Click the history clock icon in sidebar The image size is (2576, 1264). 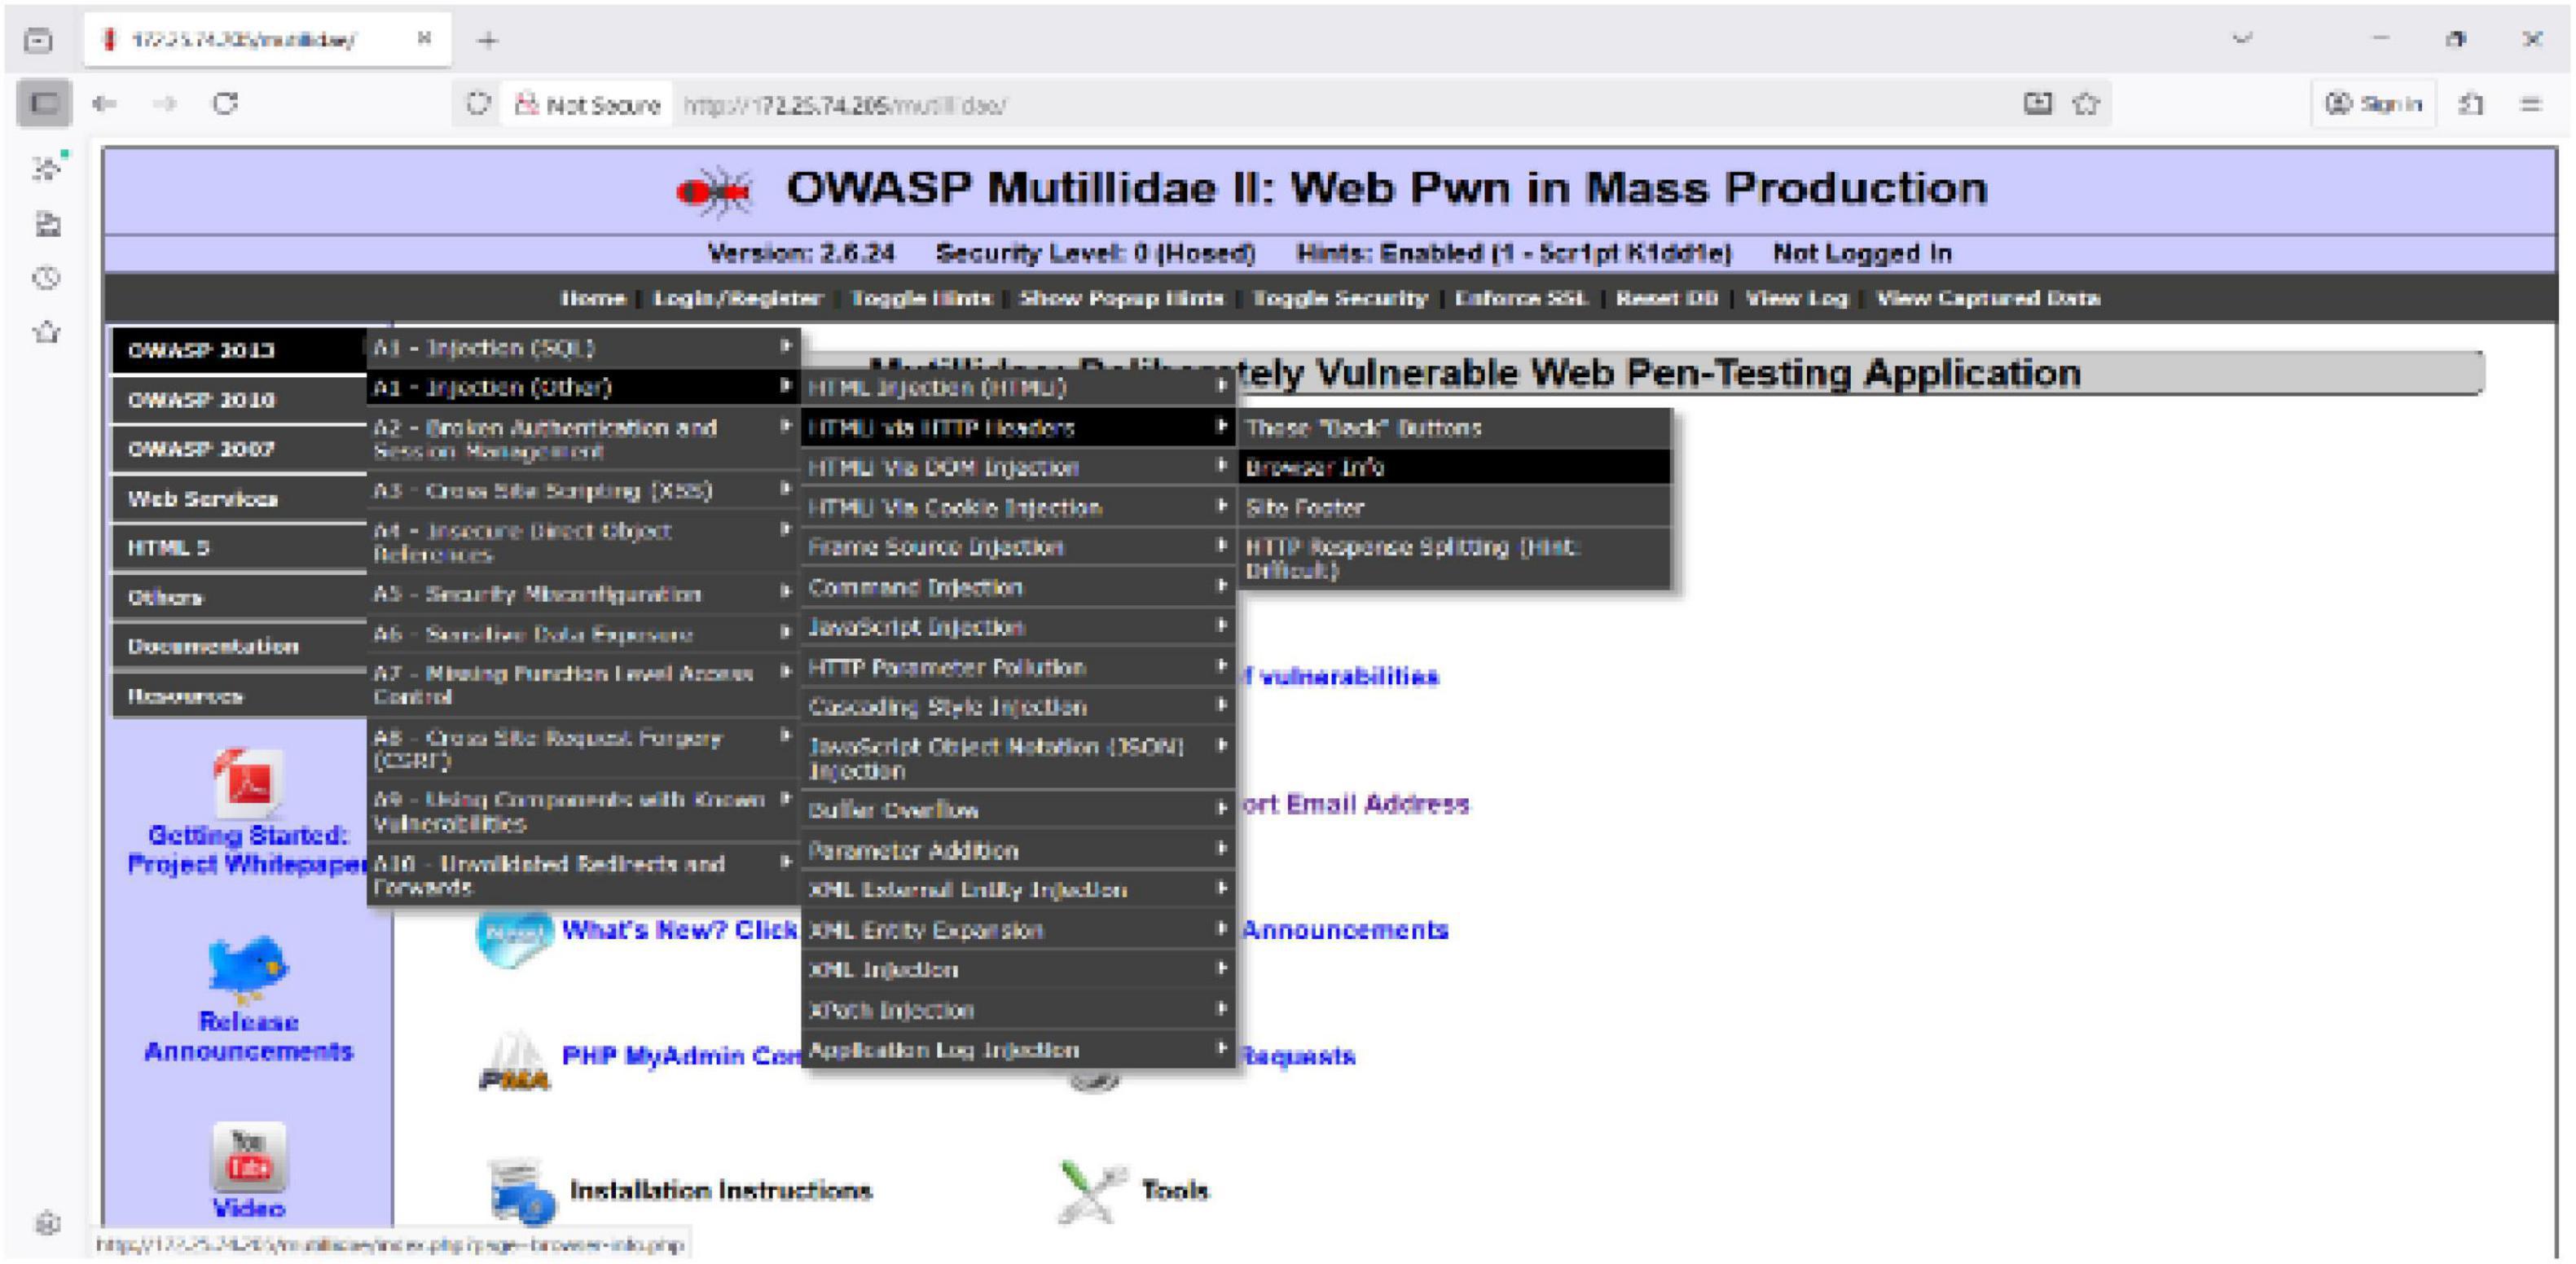click(47, 278)
